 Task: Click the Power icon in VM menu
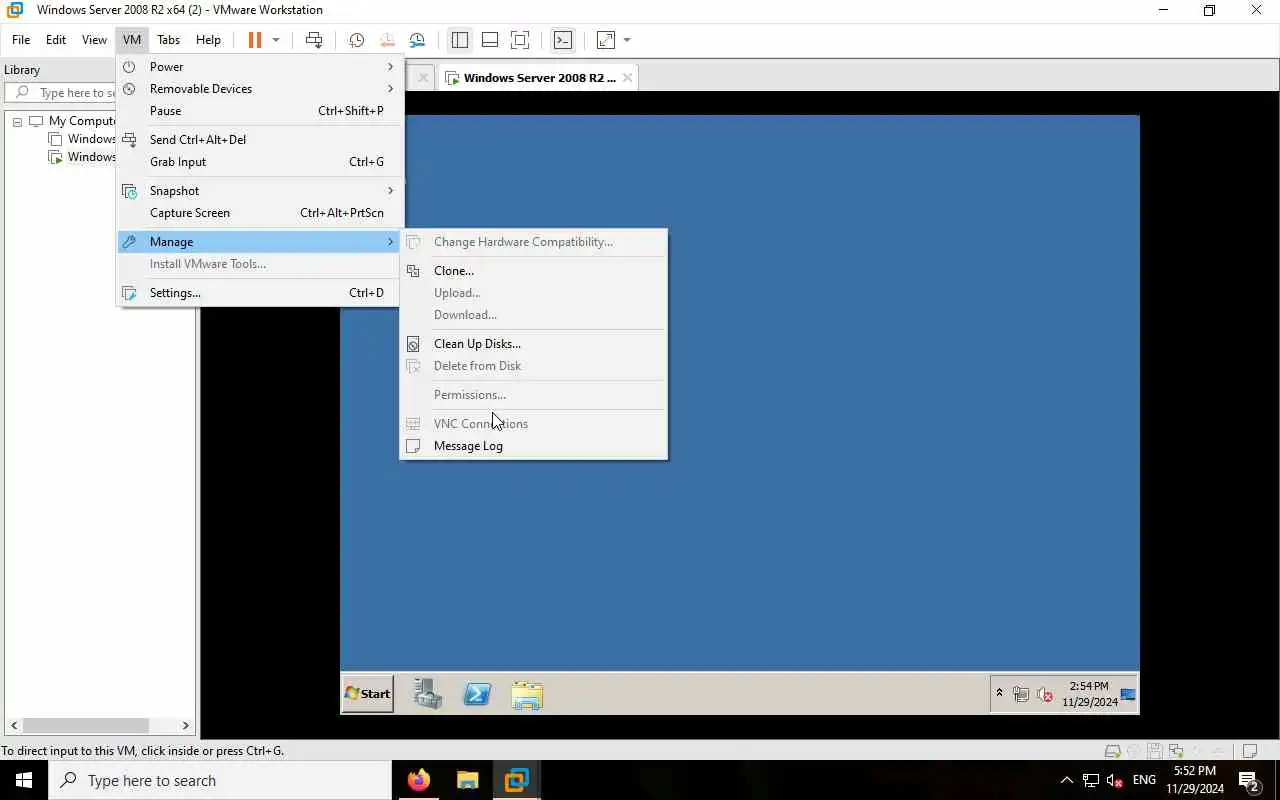click(x=129, y=67)
